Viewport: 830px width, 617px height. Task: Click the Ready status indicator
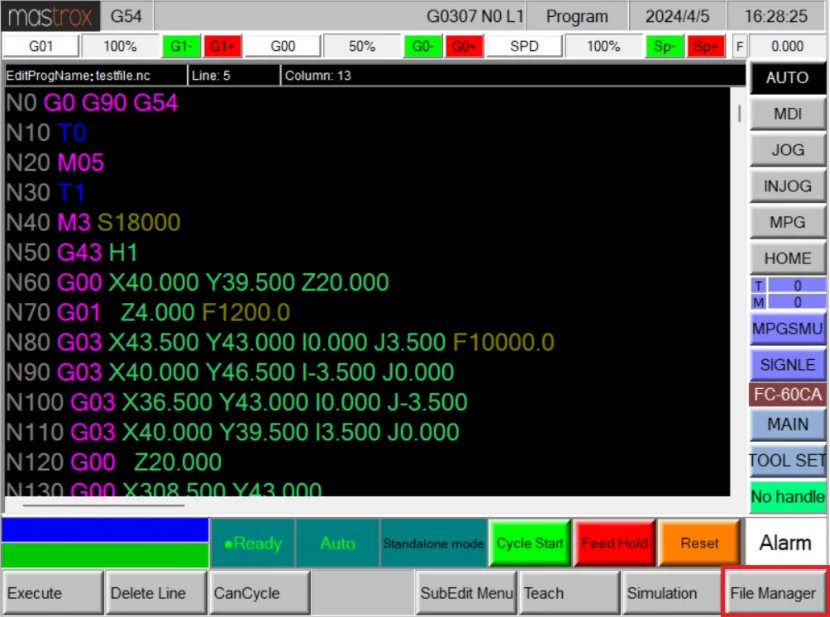click(x=252, y=543)
